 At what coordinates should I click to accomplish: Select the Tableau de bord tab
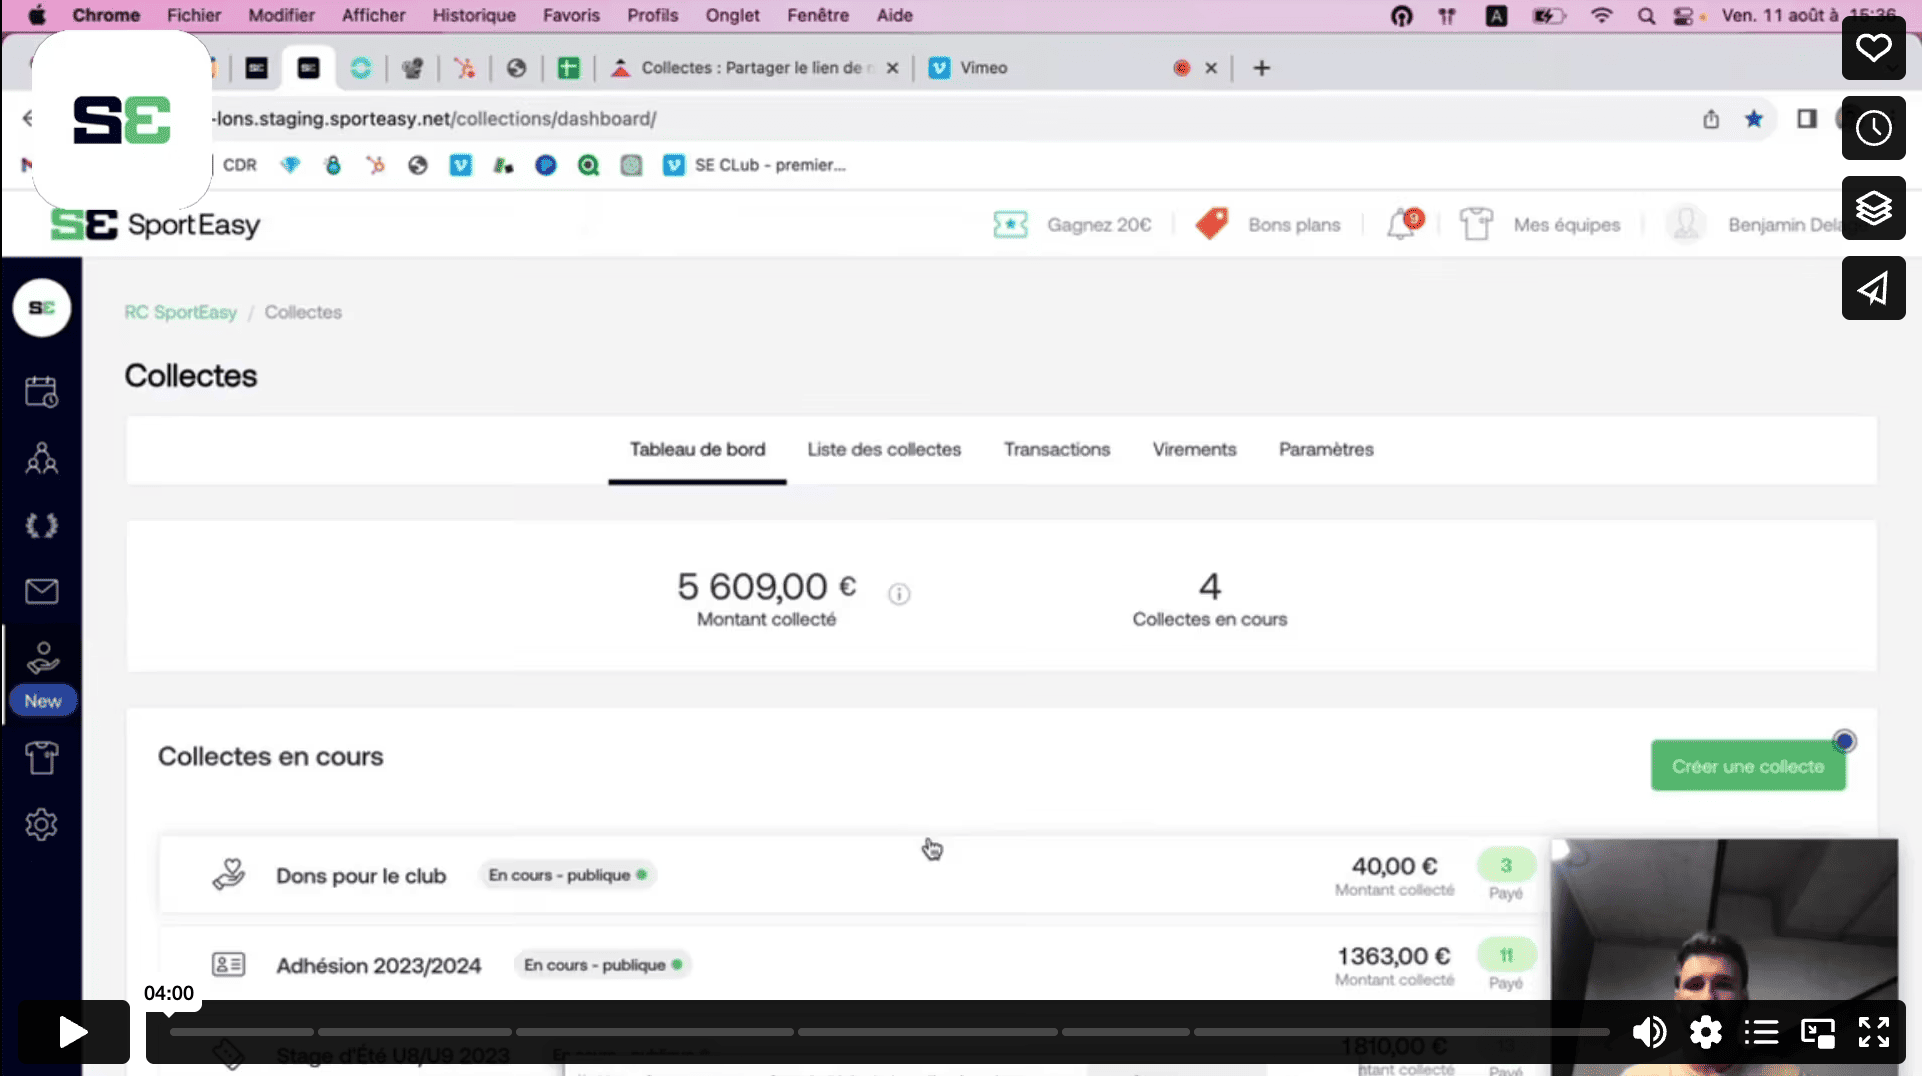coord(697,449)
